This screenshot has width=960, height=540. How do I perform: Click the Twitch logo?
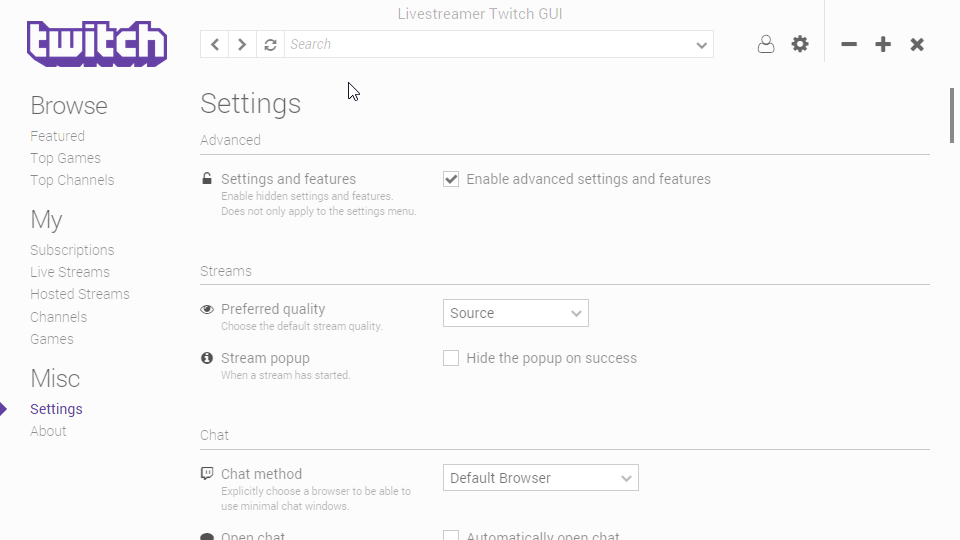[97, 44]
